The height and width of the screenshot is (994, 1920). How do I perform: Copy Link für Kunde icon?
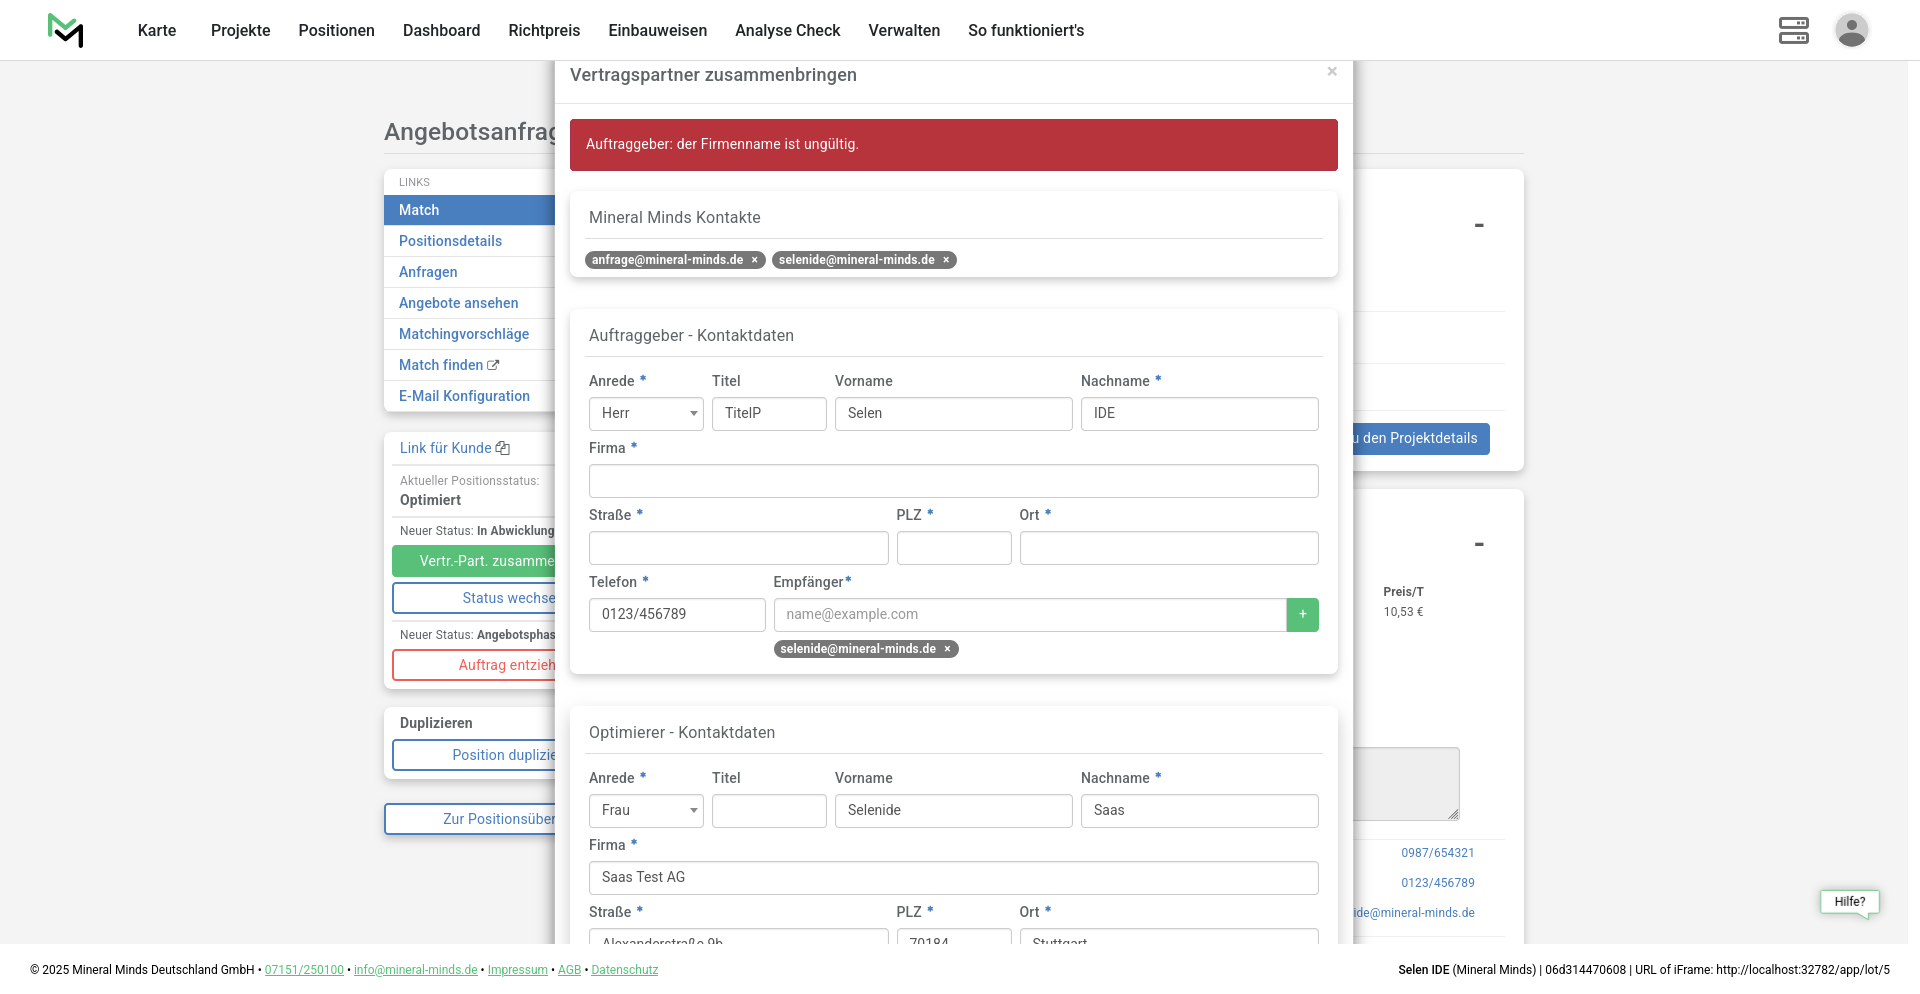[503, 448]
